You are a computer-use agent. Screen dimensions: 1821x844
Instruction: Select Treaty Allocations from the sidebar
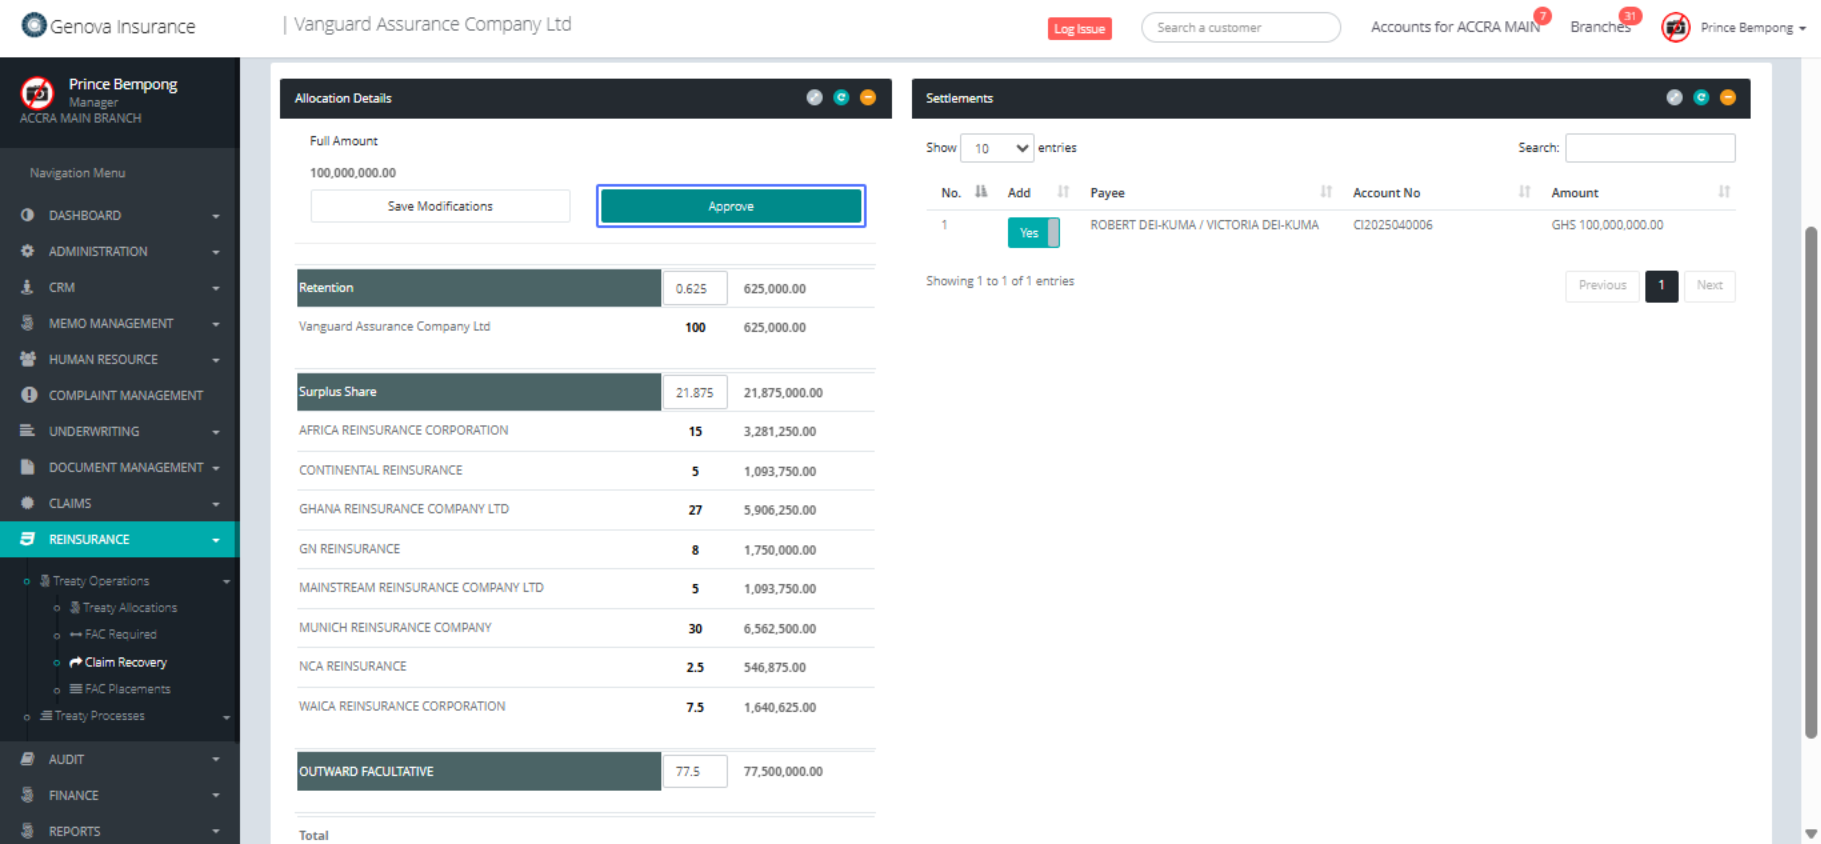pyautogui.click(x=129, y=608)
